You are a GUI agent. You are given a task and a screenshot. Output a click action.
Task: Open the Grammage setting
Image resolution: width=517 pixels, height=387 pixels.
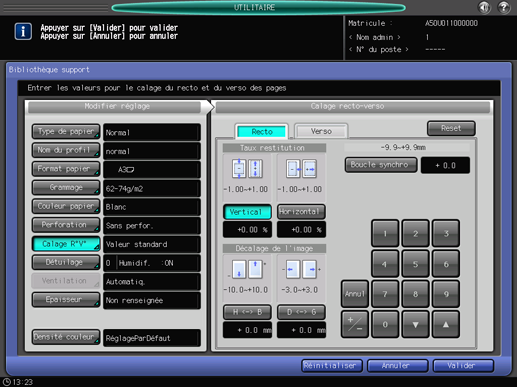[66, 188]
